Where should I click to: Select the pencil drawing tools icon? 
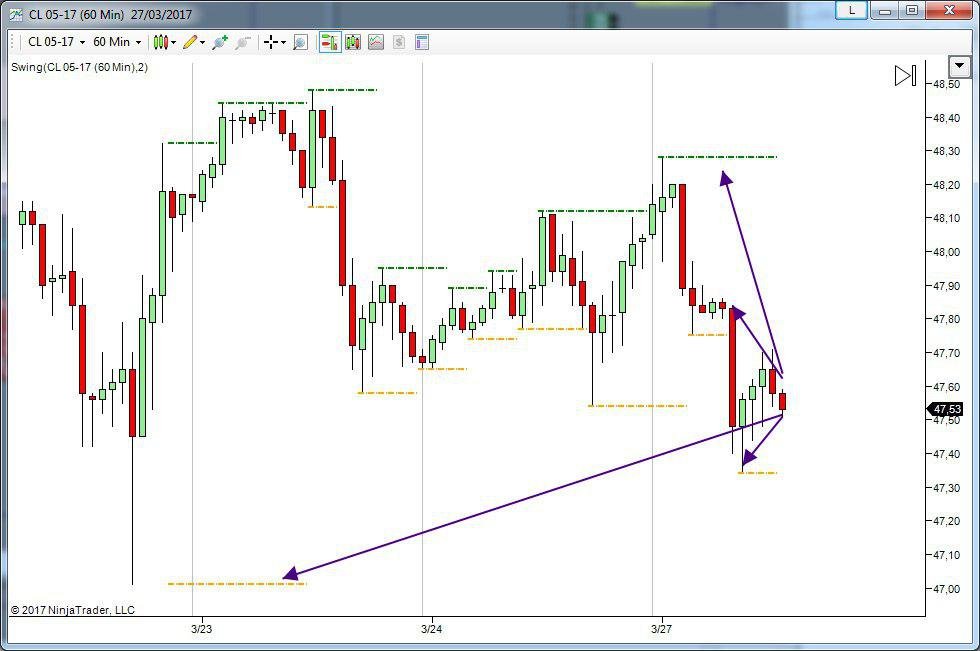190,42
